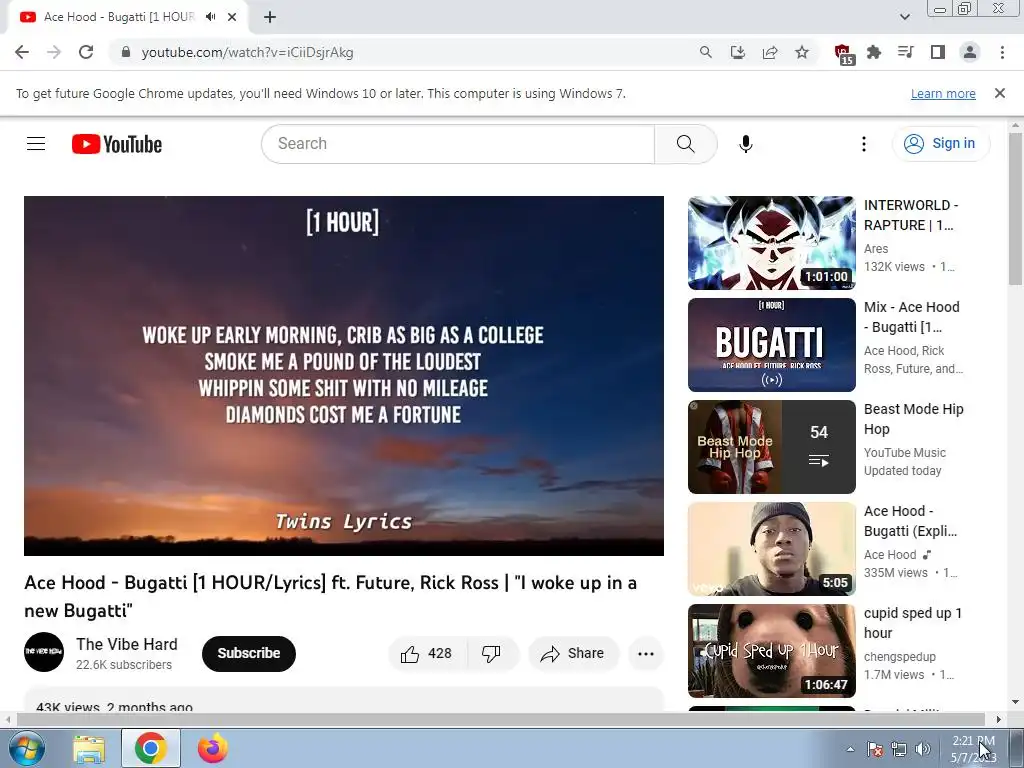Subscribe to The Vibe Hard
Viewport: 1024px width, 768px height.
[x=249, y=653]
